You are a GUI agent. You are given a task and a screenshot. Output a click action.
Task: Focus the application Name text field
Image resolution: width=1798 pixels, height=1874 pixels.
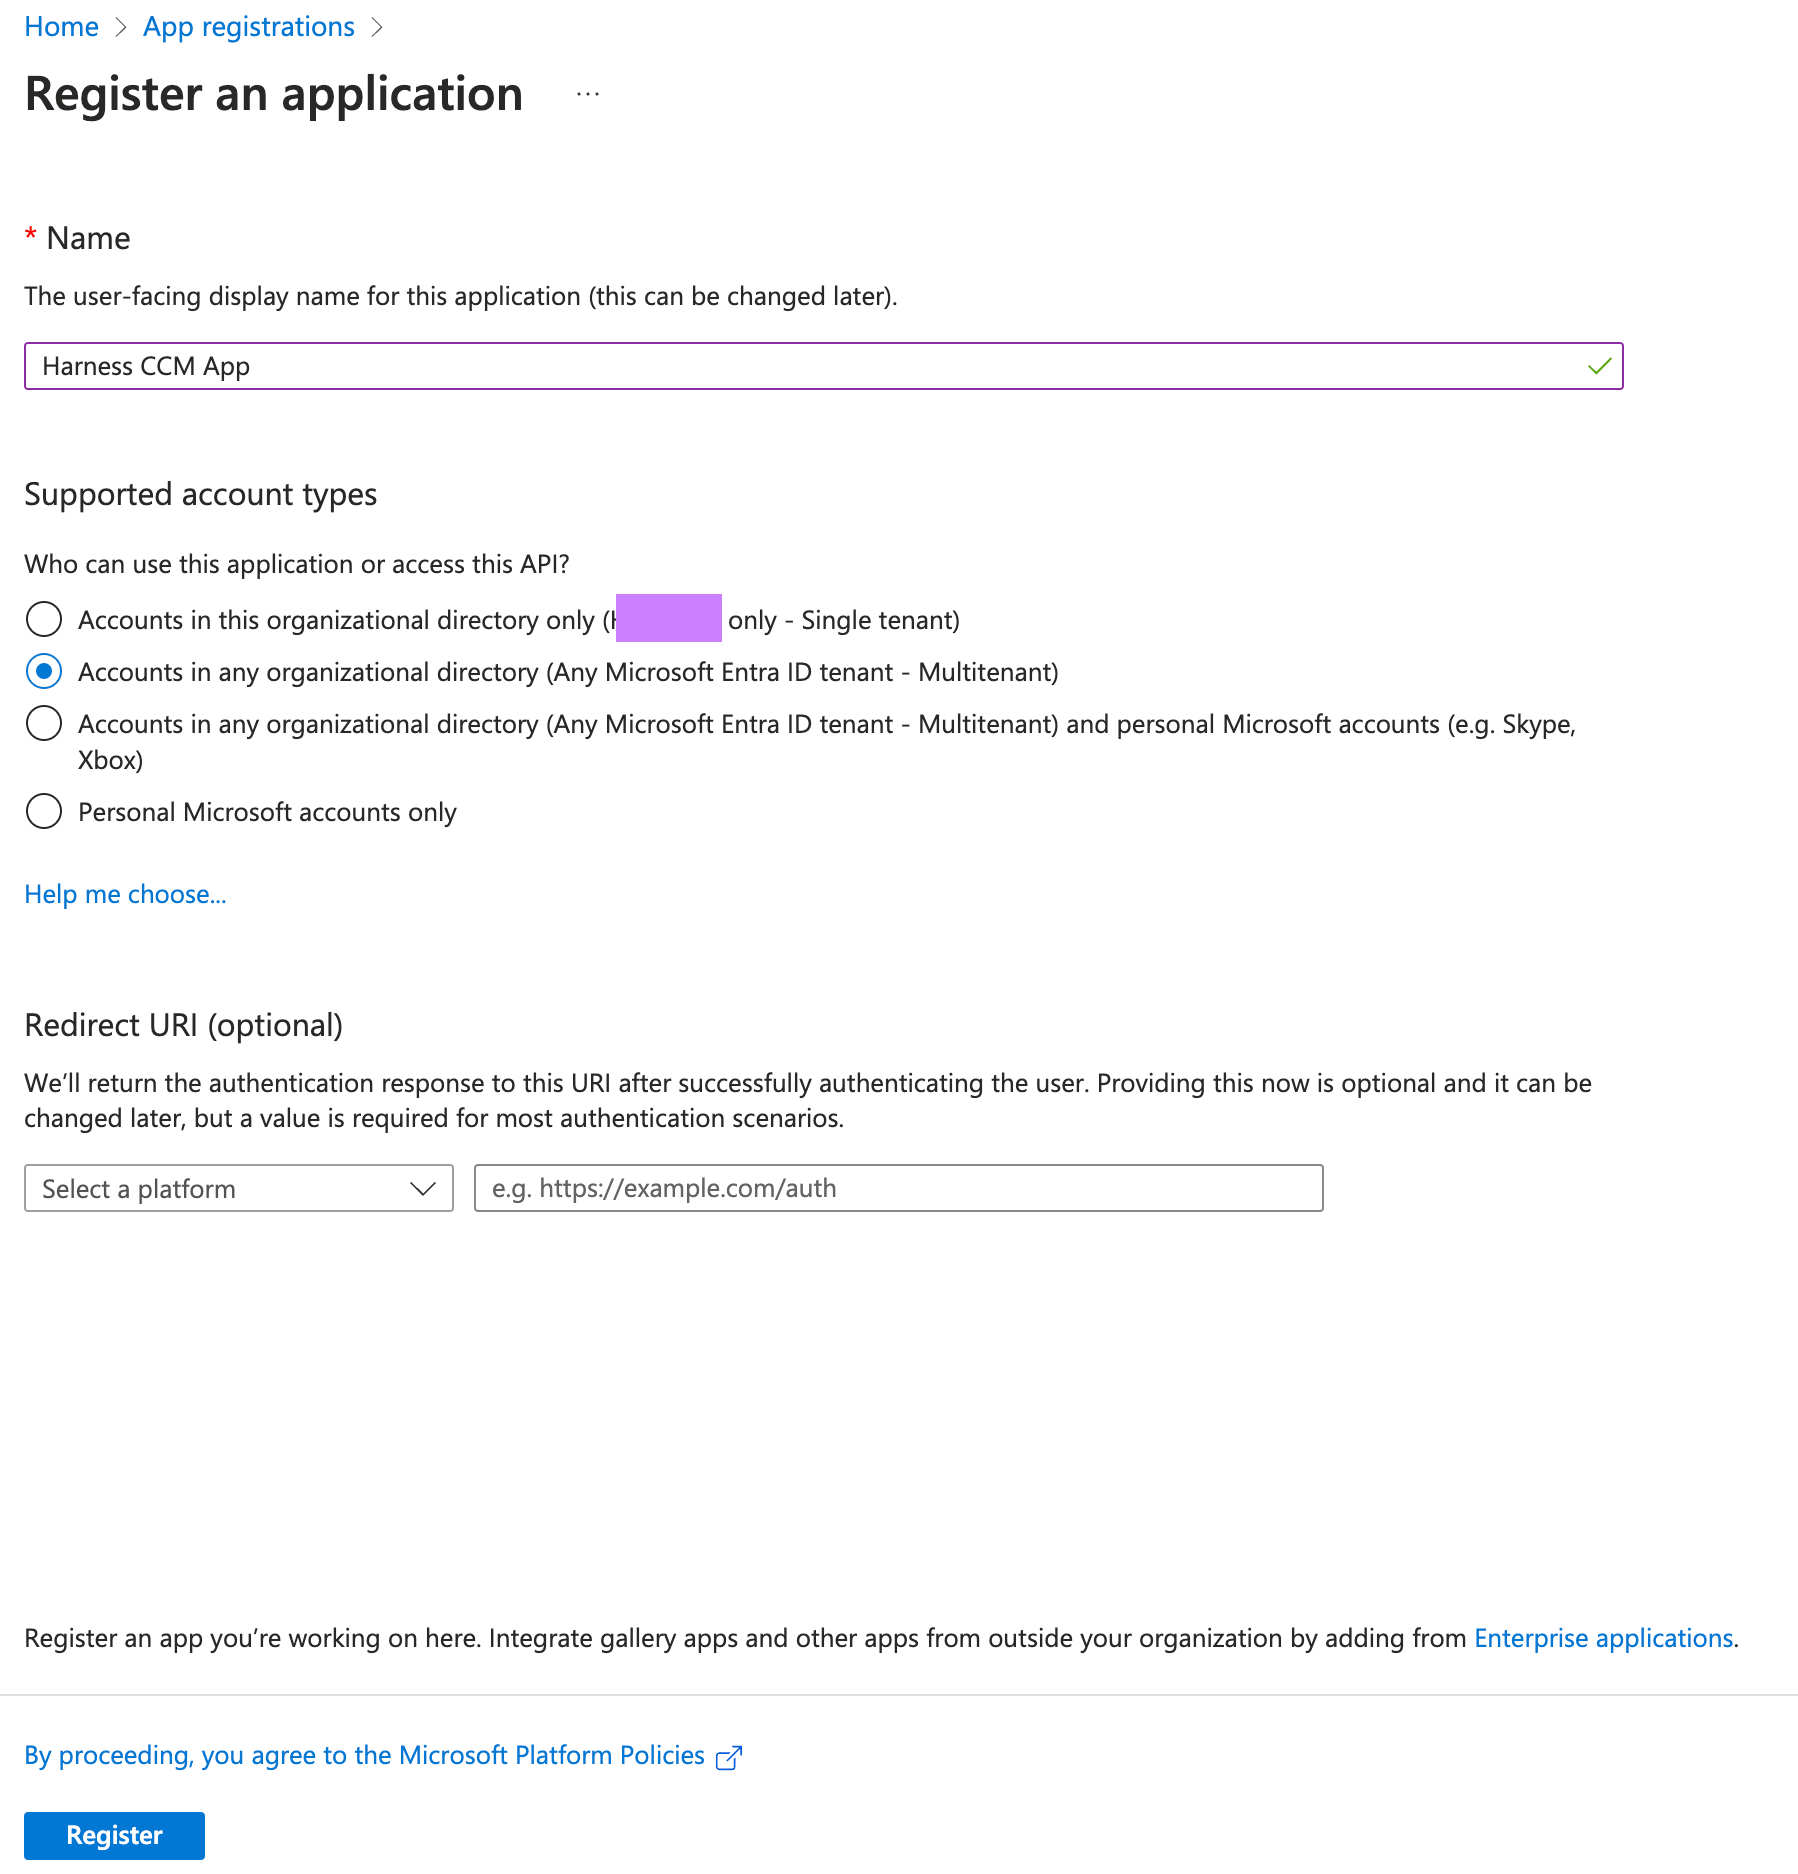800,366
